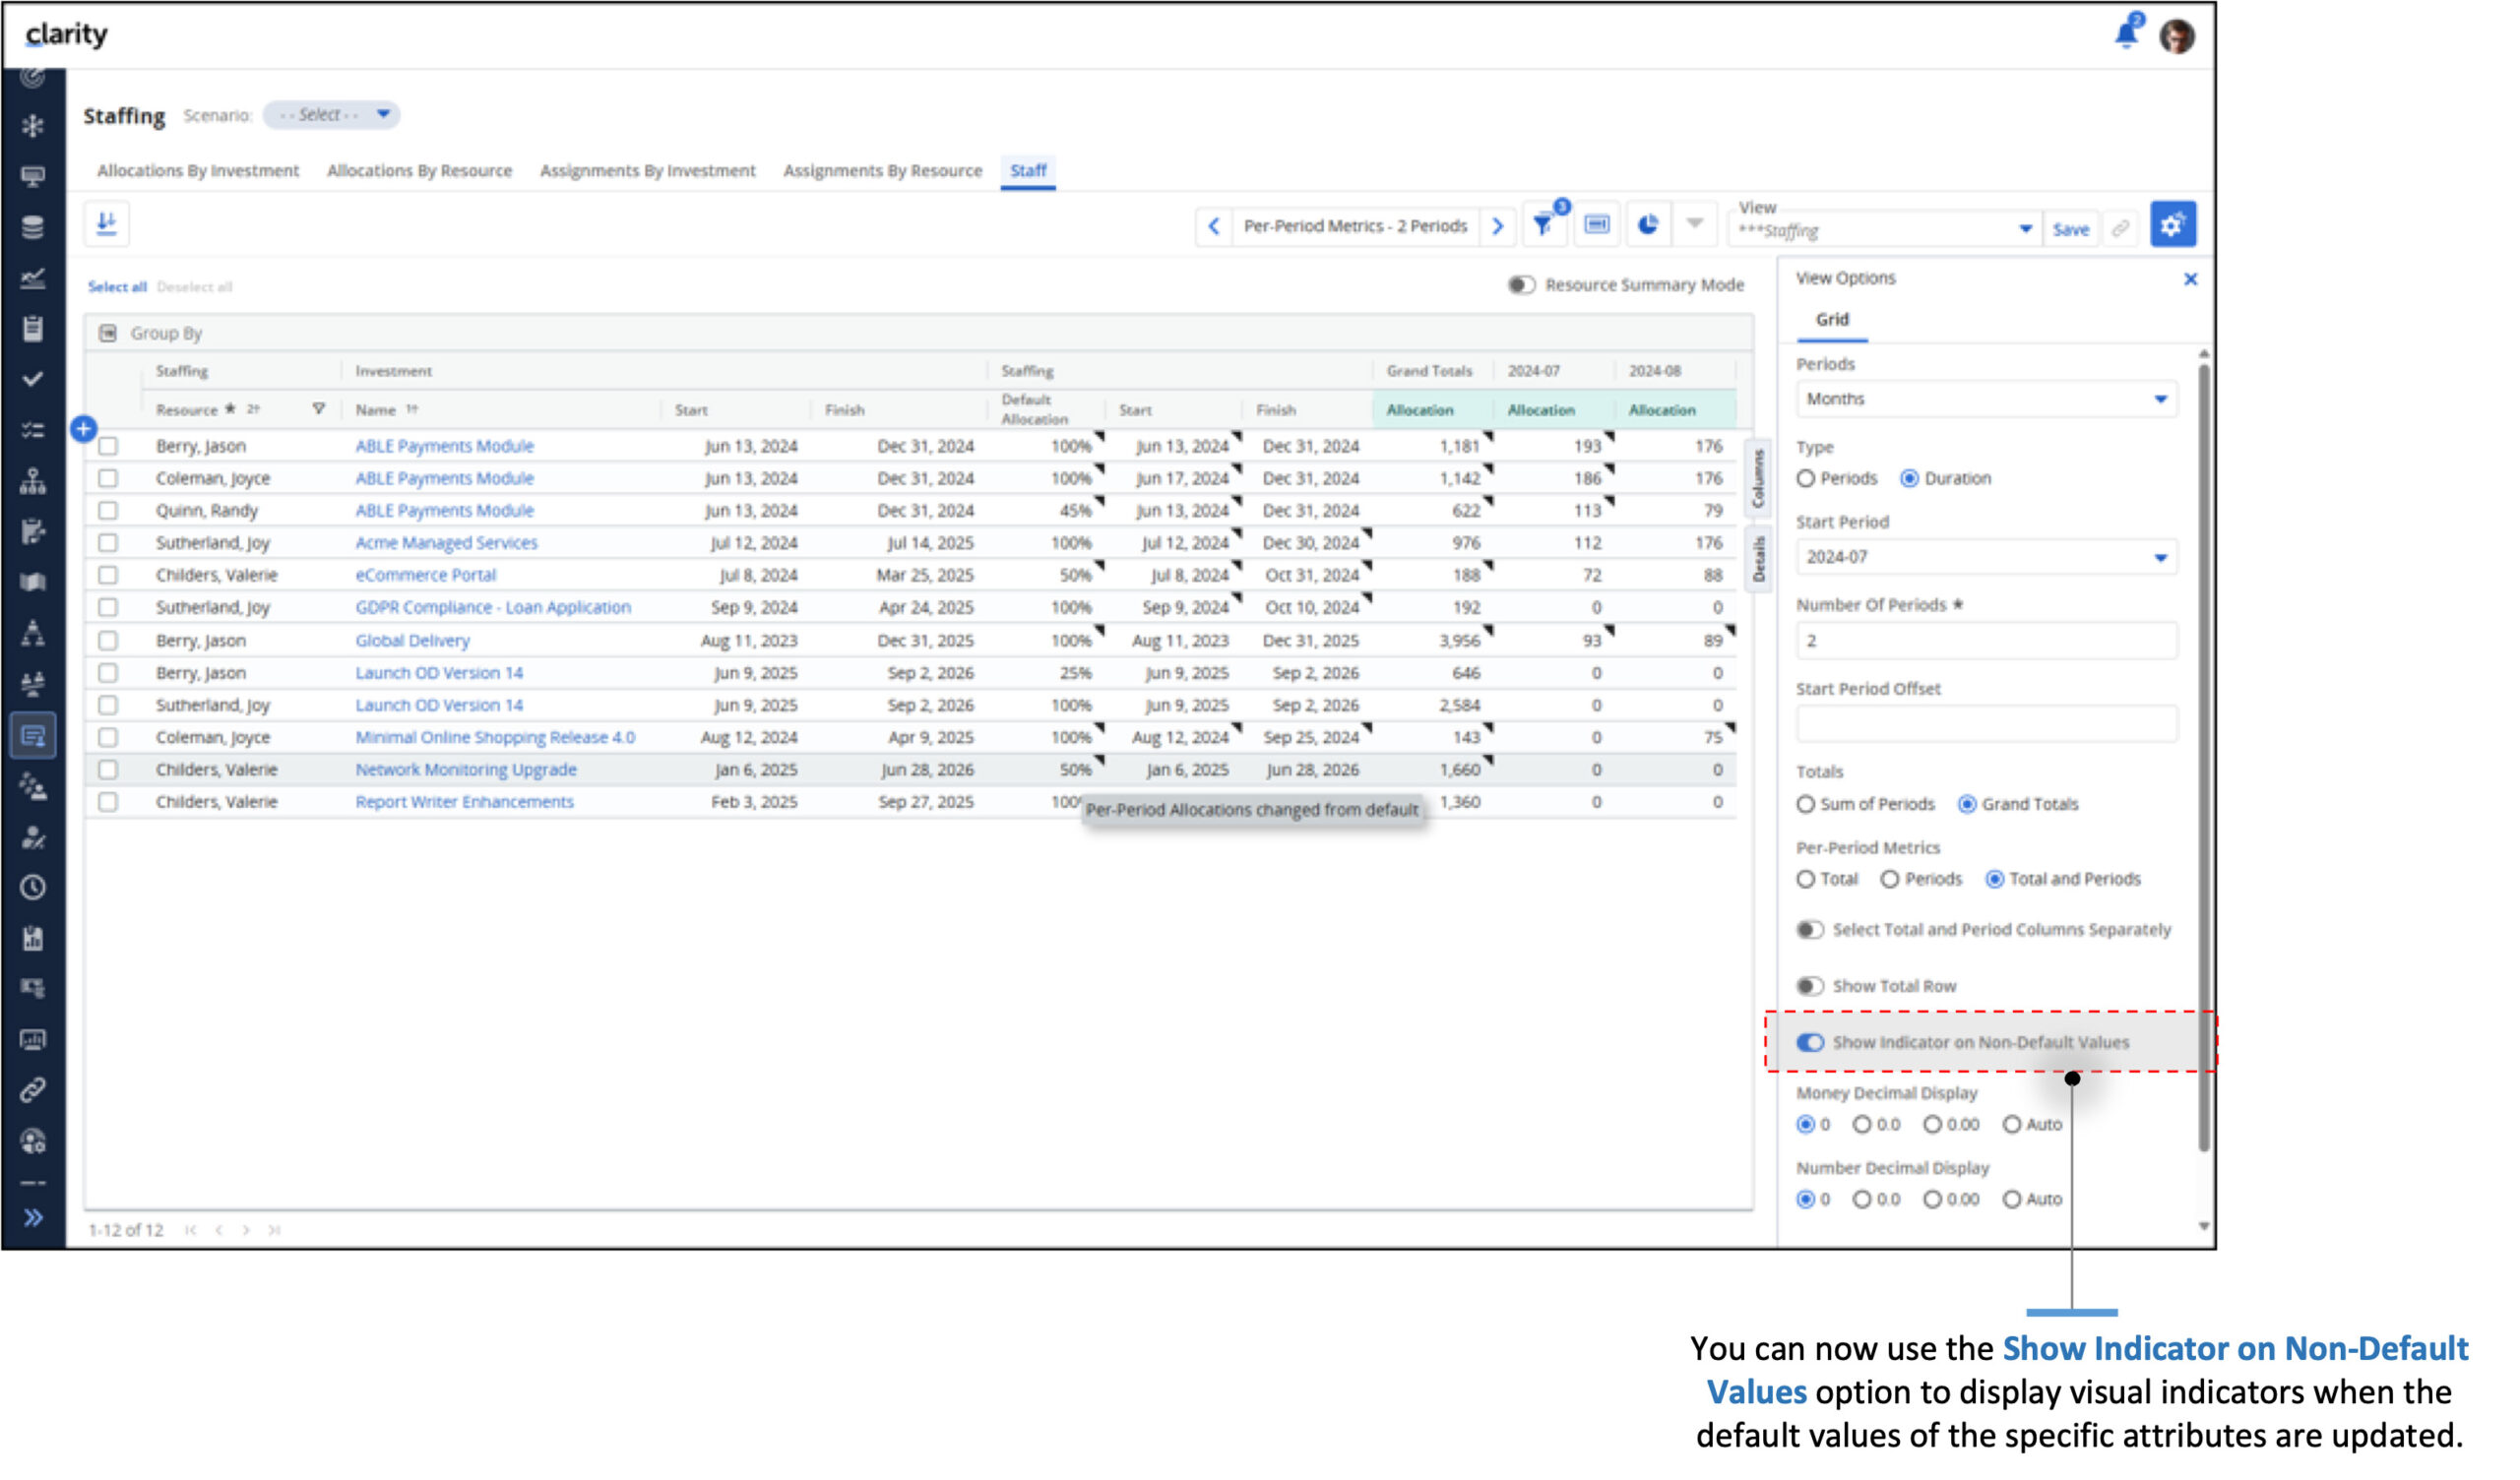The image size is (2520, 1480).
Task: Click the Start Period Offset input field
Action: tap(1986, 724)
